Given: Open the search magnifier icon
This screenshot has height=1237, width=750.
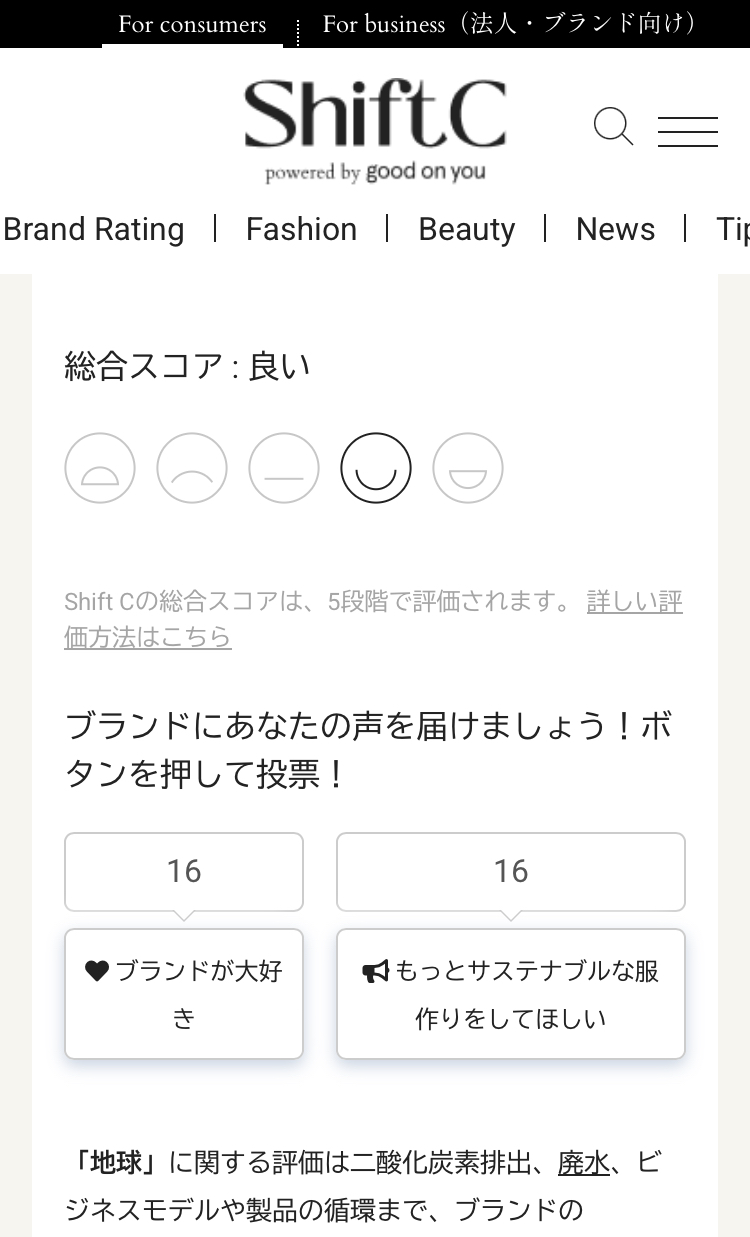Looking at the screenshot, I should click(613, 128).
